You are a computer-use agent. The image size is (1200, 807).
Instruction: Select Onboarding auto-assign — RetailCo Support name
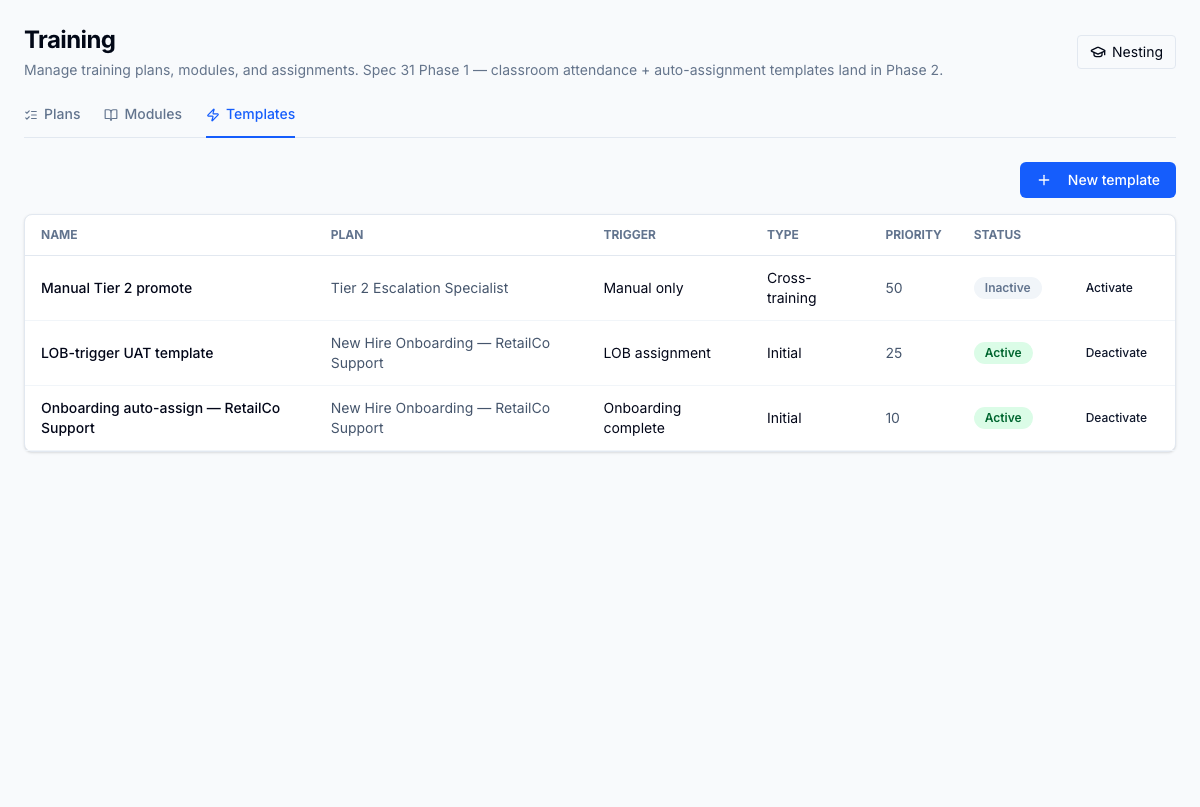point(161,418)
